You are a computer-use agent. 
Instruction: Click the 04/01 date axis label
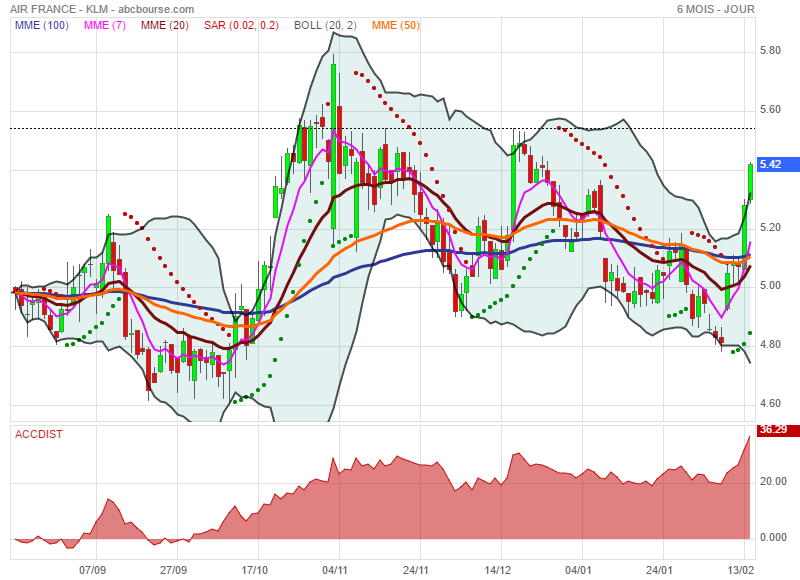(578, 570)
